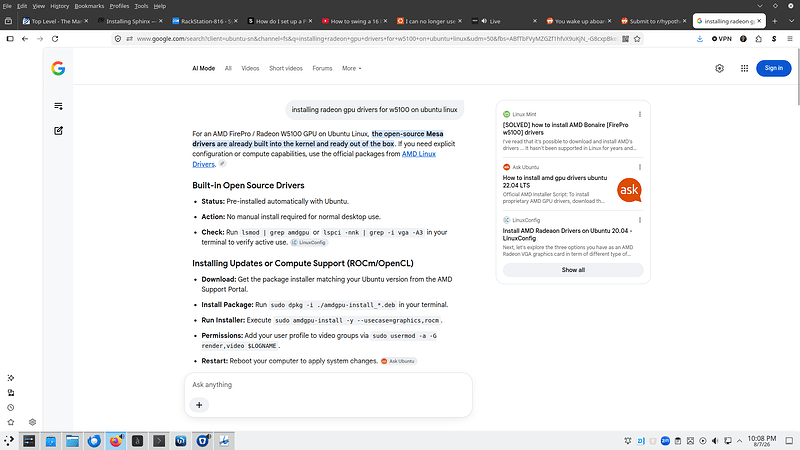This screenshot has width=800, height=450.
Task: Open the Tools menu
Action: click(x=141, y=6)
